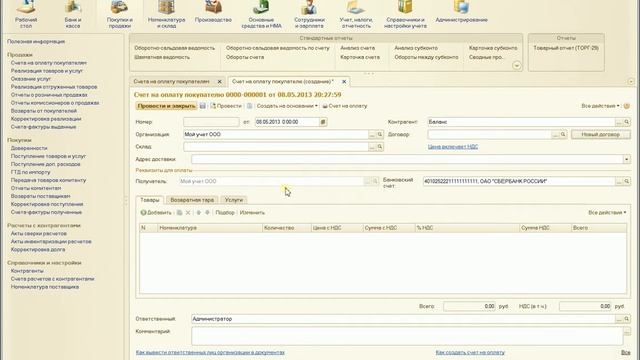Open Реализация товаров и услуг in the sidebar
Image resolution: width=640 pixels, height=360 pixels.
[47, 71]
